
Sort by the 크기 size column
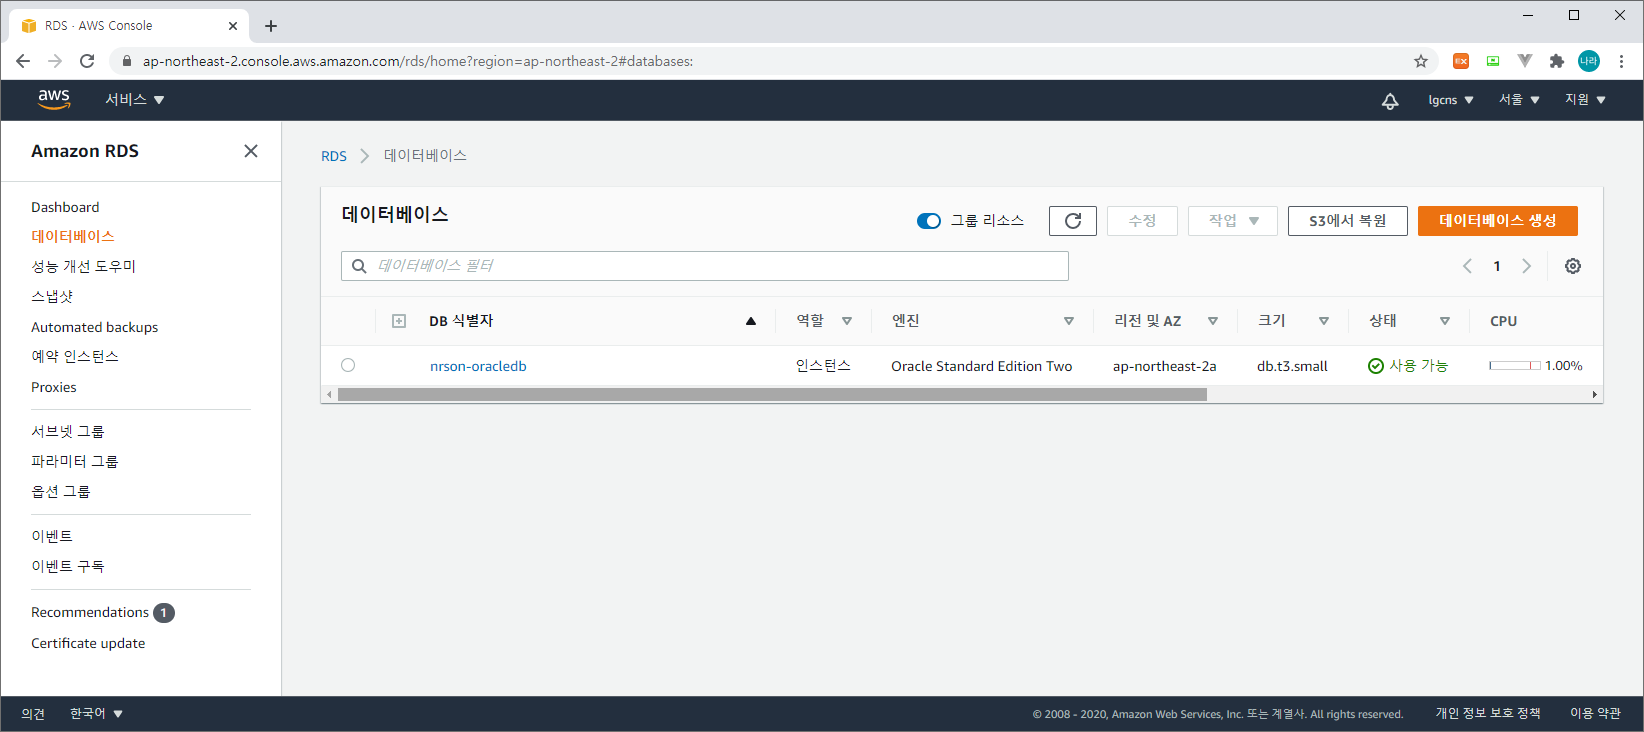click(x=1324, y=321)
